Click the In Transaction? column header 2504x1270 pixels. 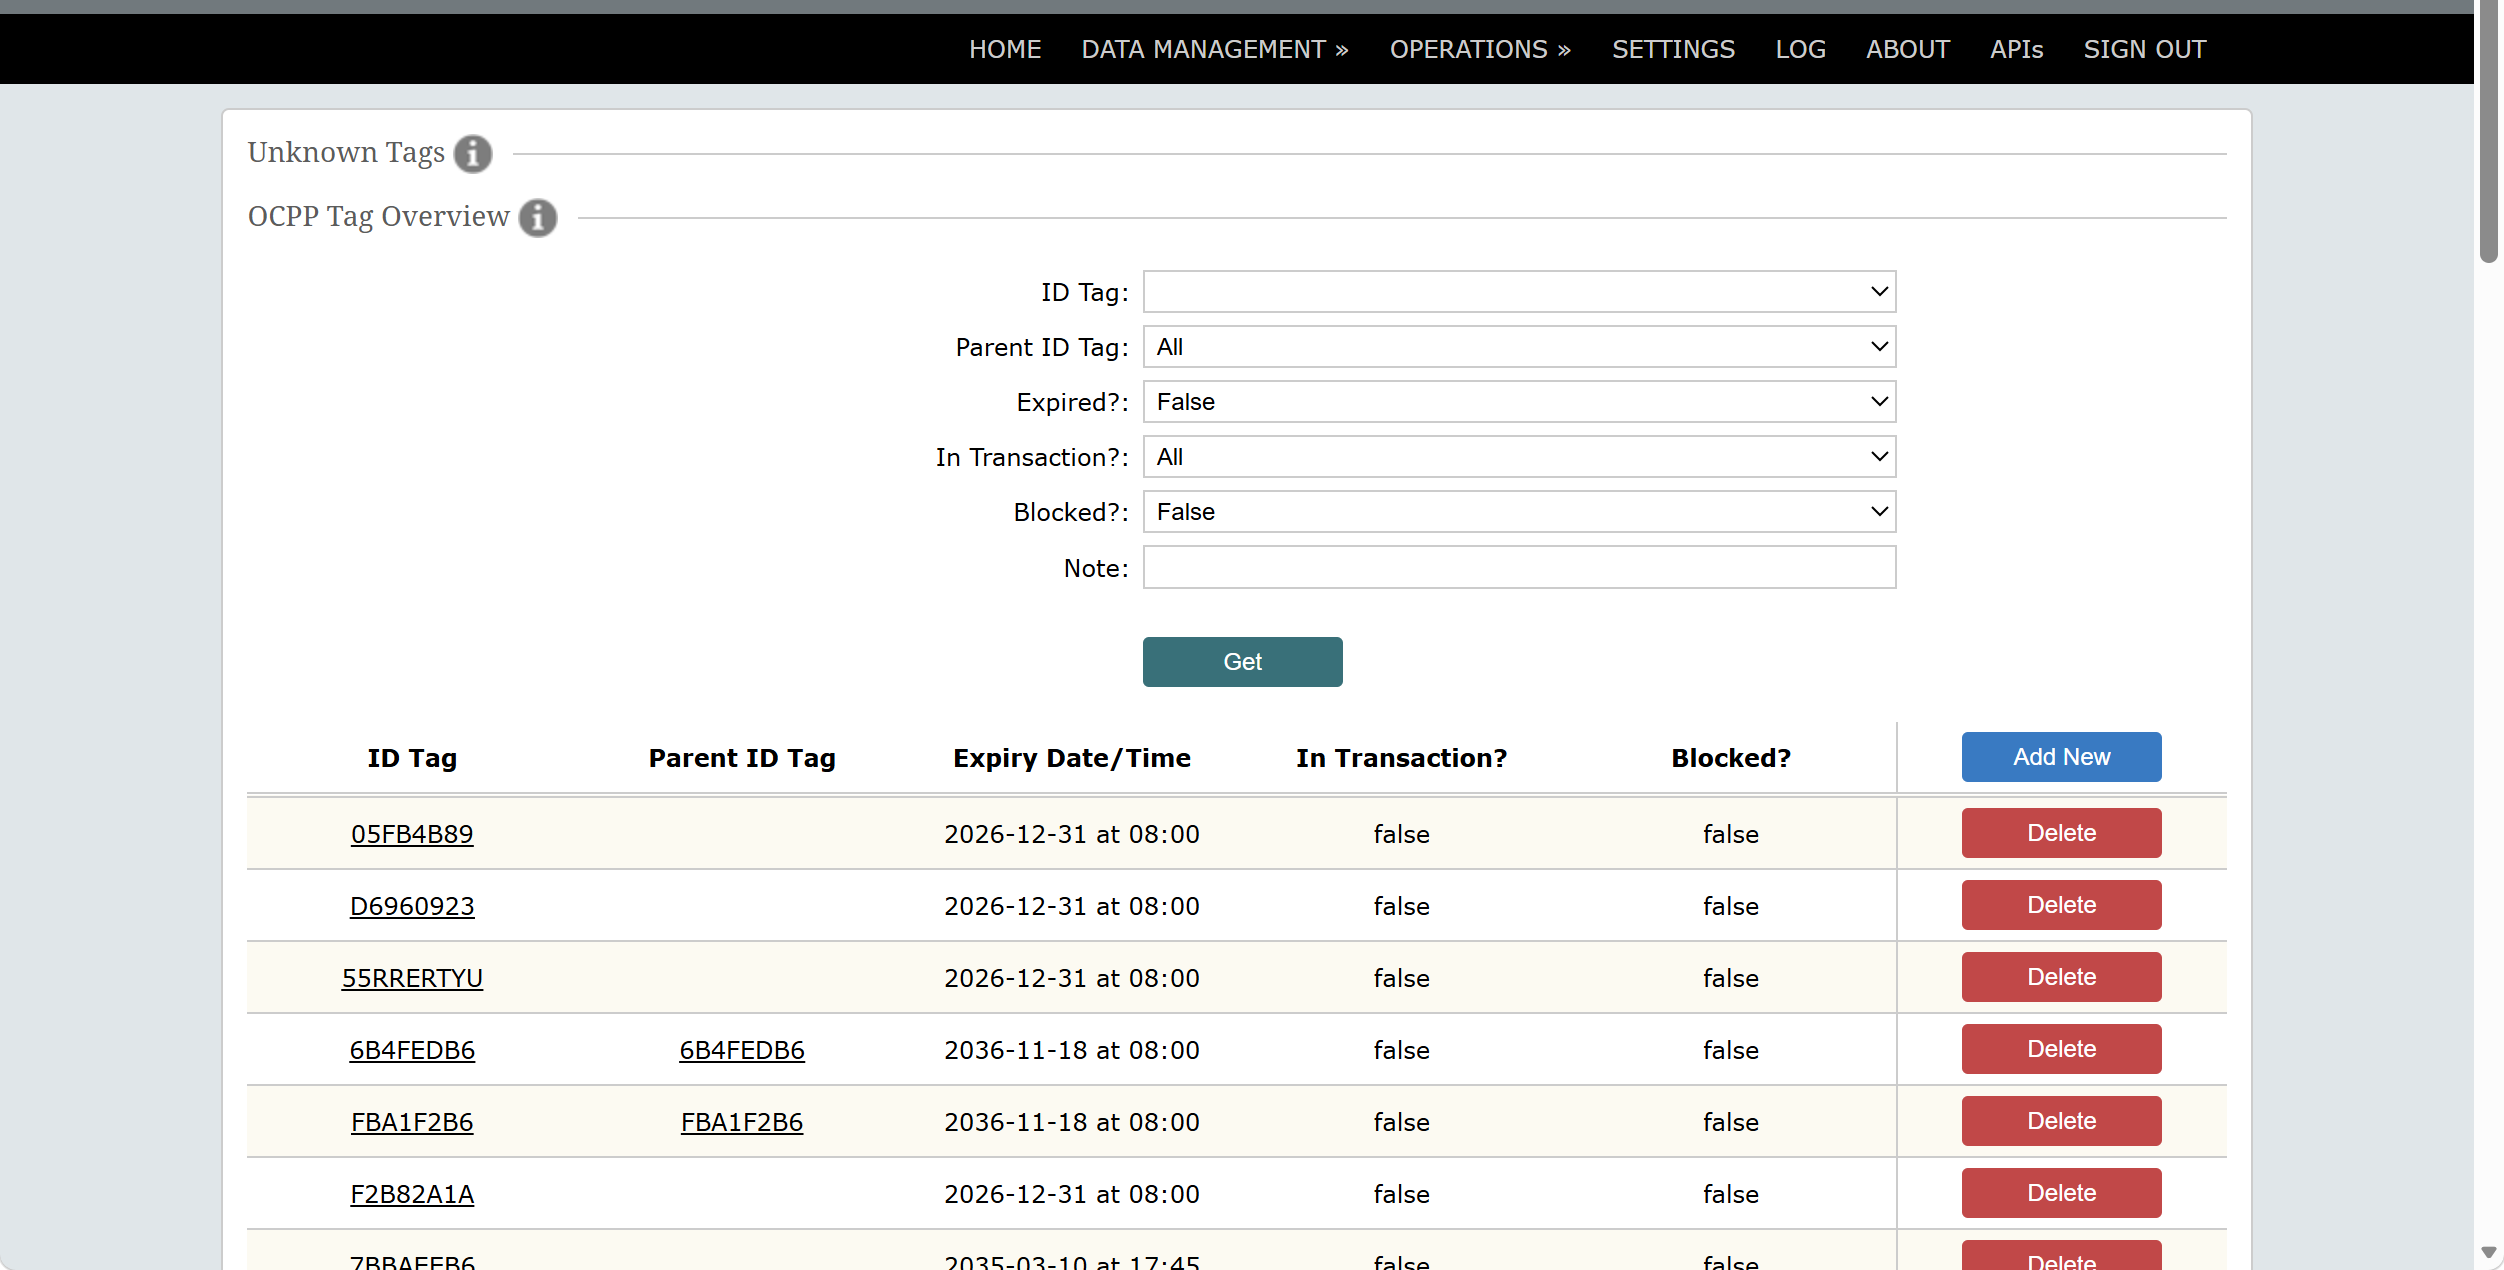1401,758
